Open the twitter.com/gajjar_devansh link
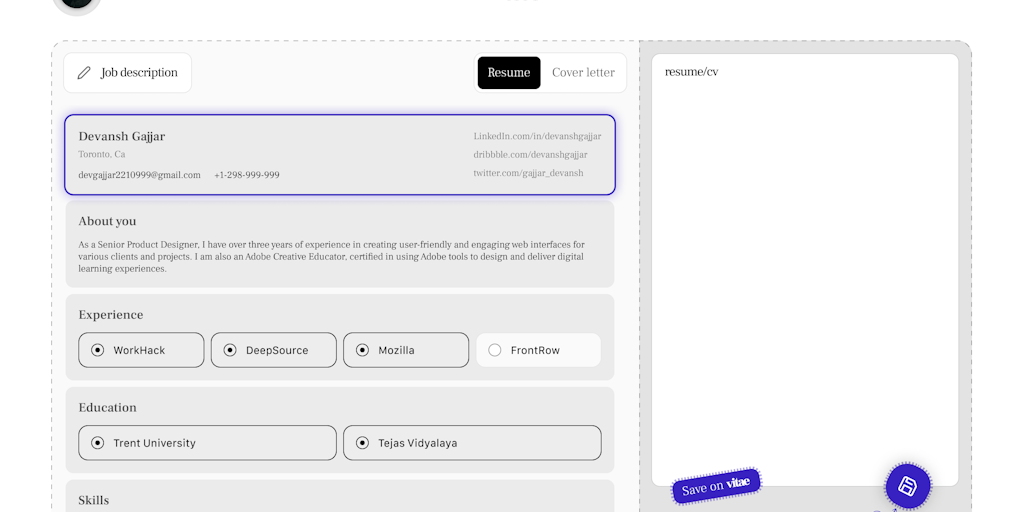 point(528,173)
